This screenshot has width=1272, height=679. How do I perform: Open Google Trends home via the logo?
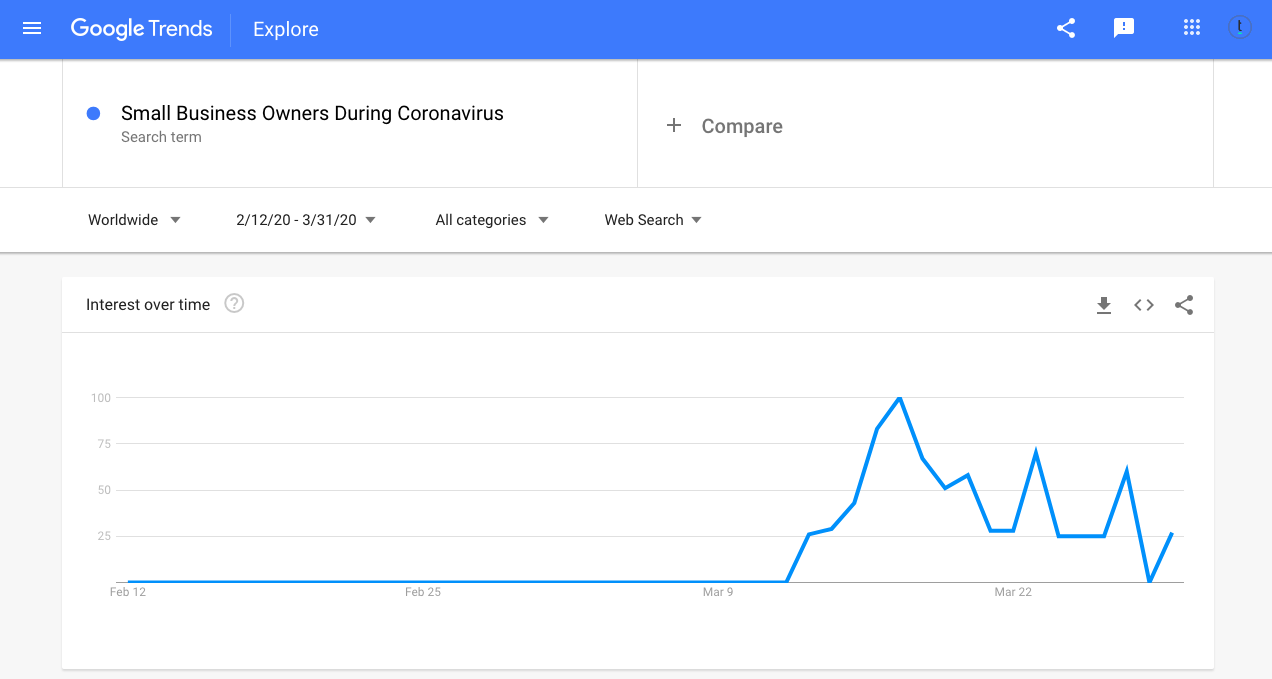click(x=141, y=29)
